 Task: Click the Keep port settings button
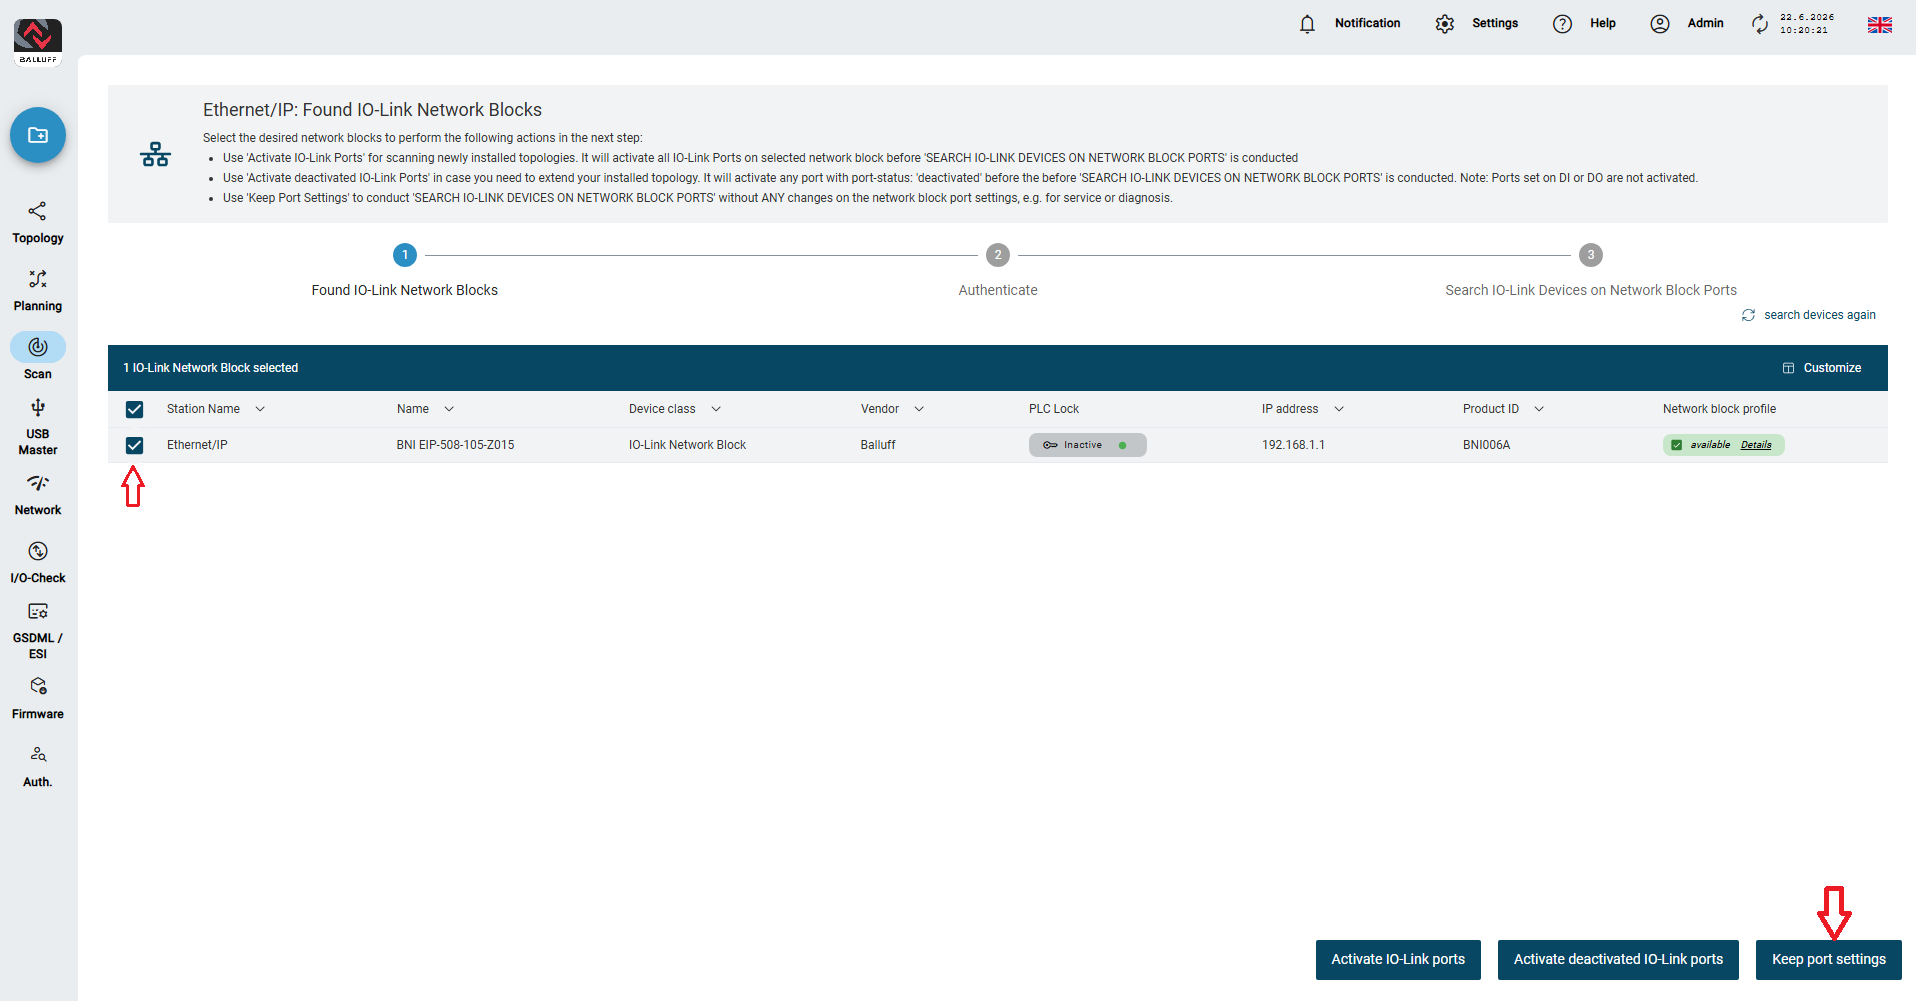(x=1828, y=959)
